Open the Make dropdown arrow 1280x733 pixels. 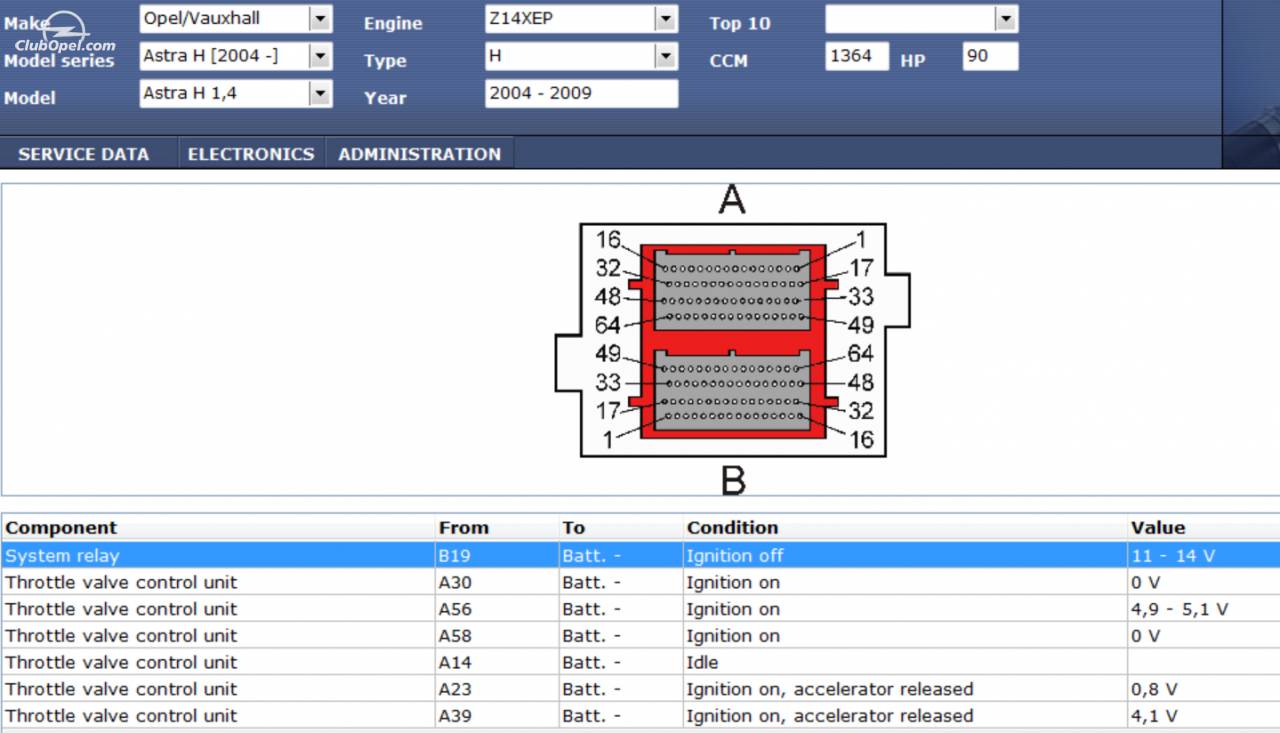320,18
